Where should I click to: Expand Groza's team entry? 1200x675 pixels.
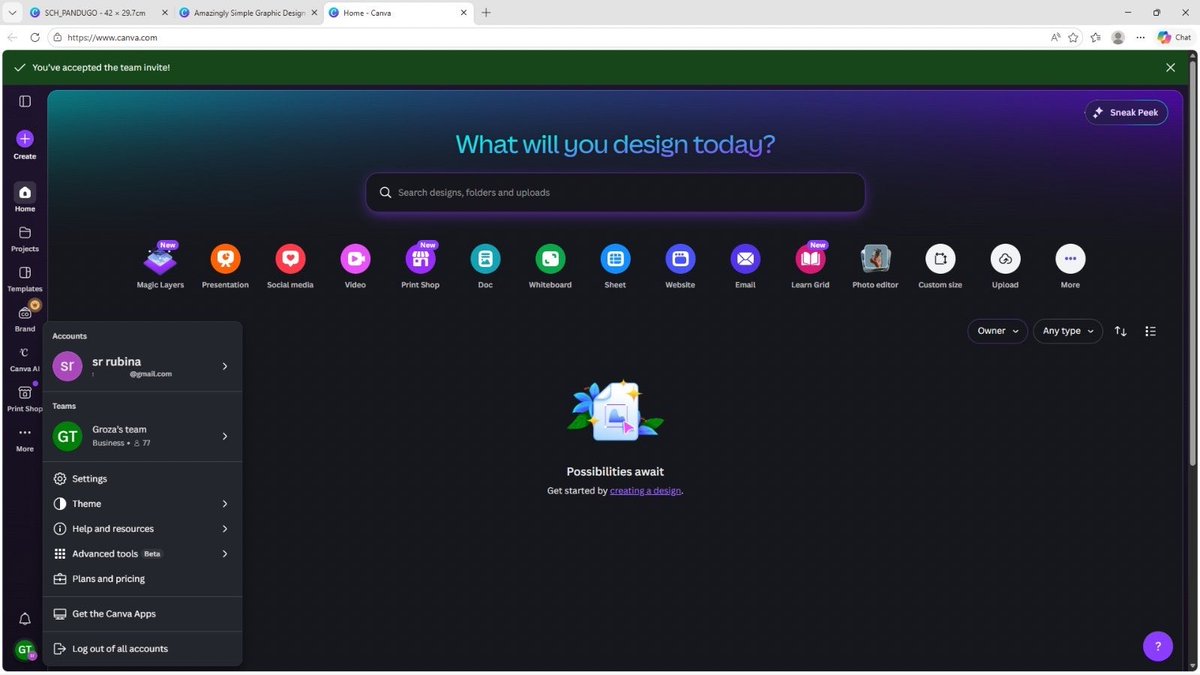tap(142, 436)
